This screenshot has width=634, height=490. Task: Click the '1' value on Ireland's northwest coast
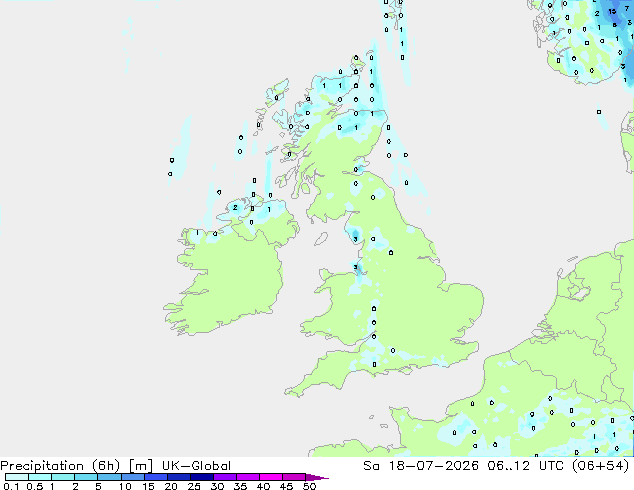pos(197,232)
